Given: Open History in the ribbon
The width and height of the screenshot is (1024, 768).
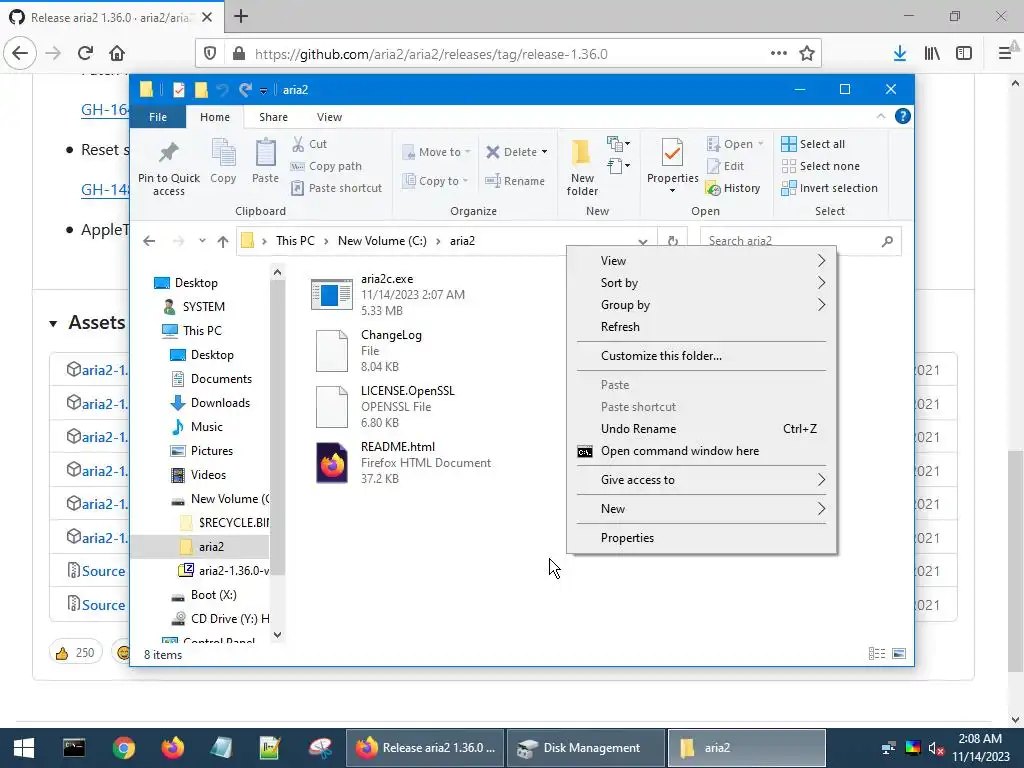Looking at the screenshot, I should (x=733, y=188).
